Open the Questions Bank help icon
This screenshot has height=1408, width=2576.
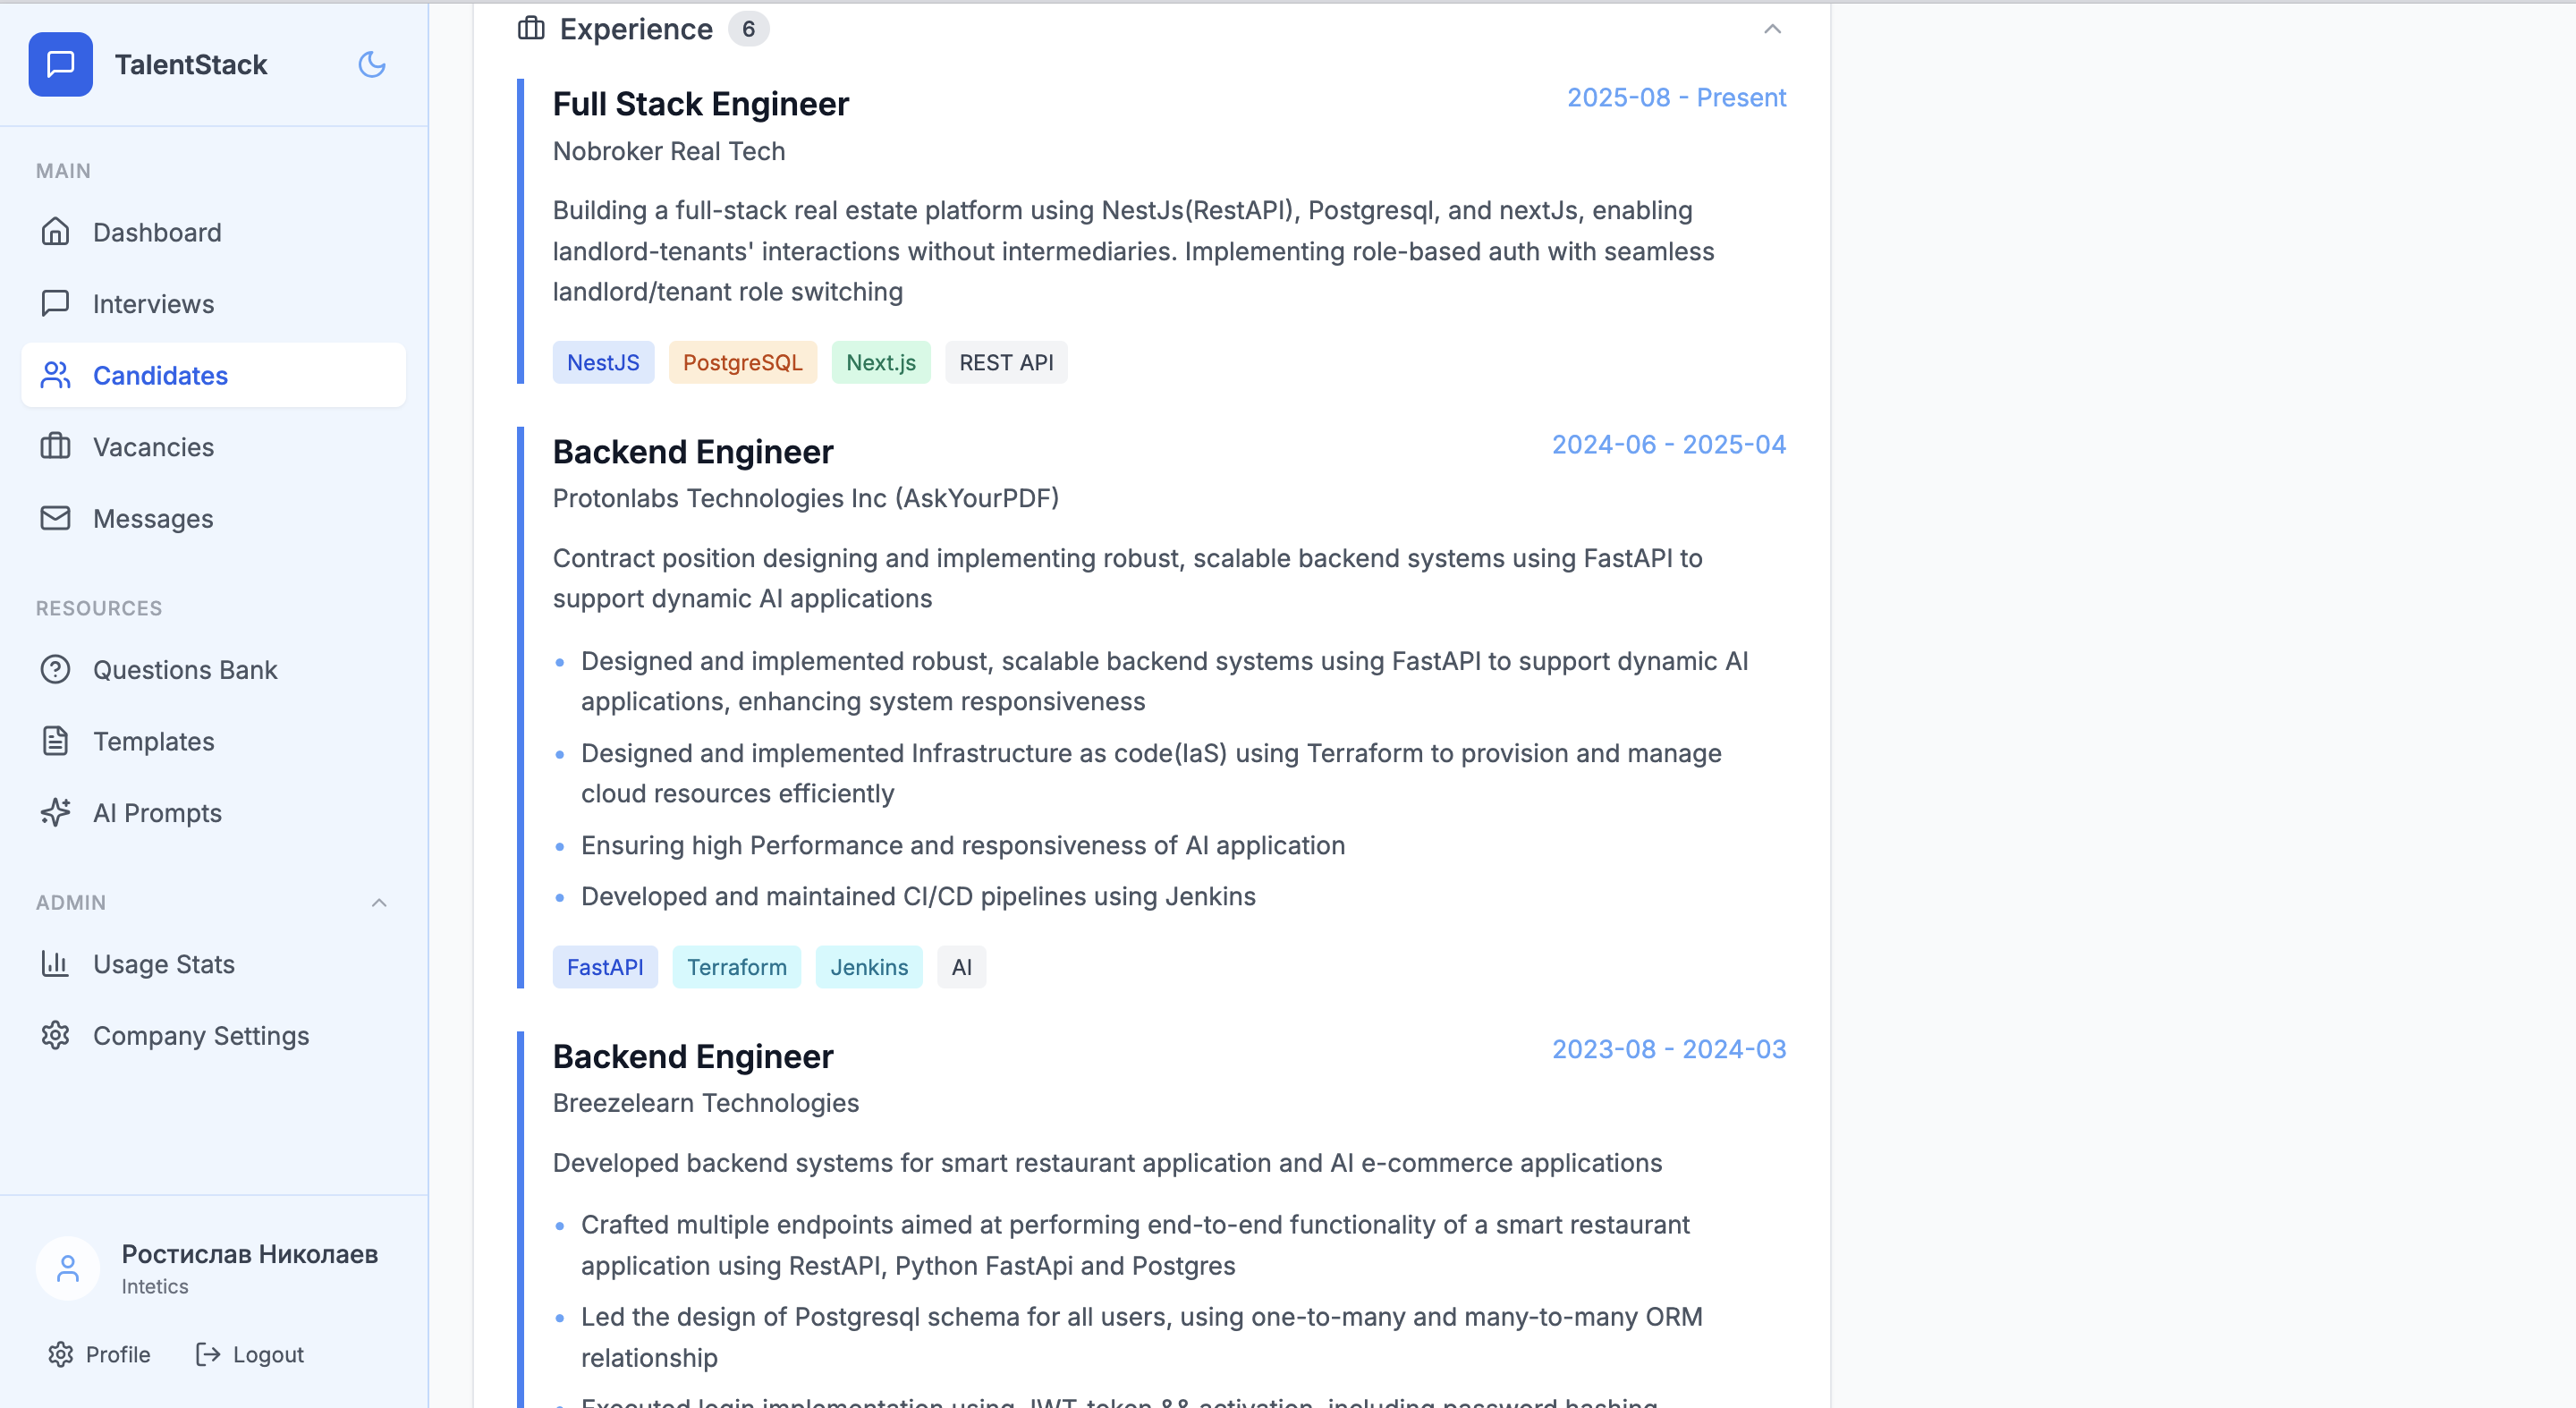[56, 669]
